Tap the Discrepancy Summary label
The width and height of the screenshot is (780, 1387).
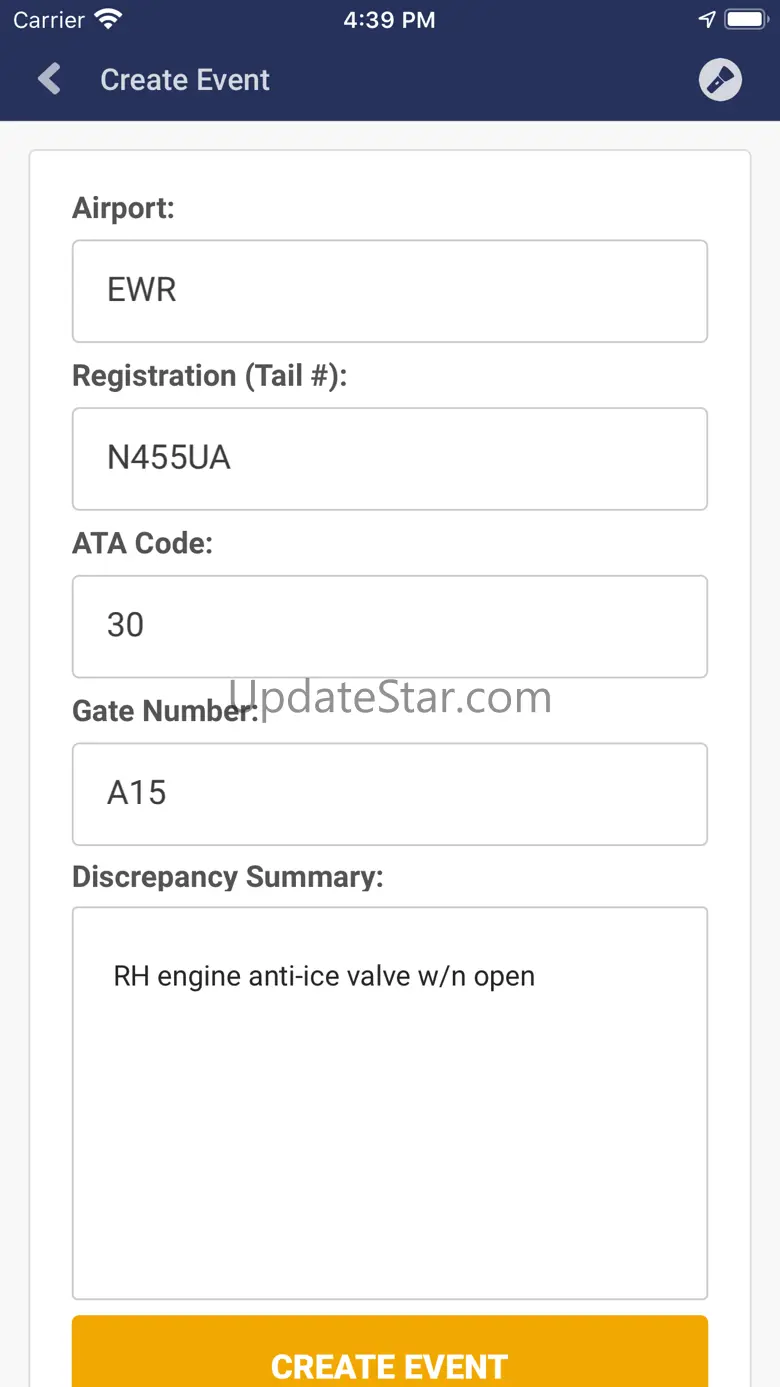click(228, 877)
